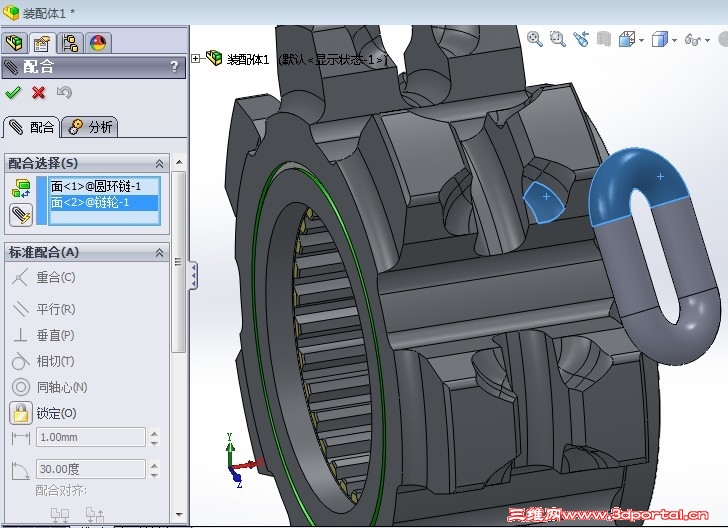Click the highlighted blue face on the sprocket

pyautogui.click(x=544, y=202)
